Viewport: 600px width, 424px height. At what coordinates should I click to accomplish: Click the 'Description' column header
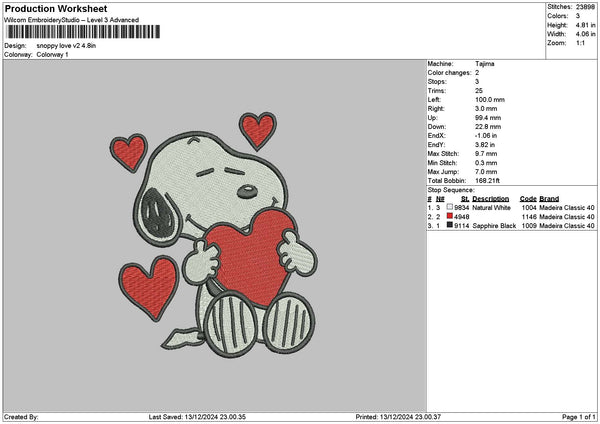coord(491,199)
